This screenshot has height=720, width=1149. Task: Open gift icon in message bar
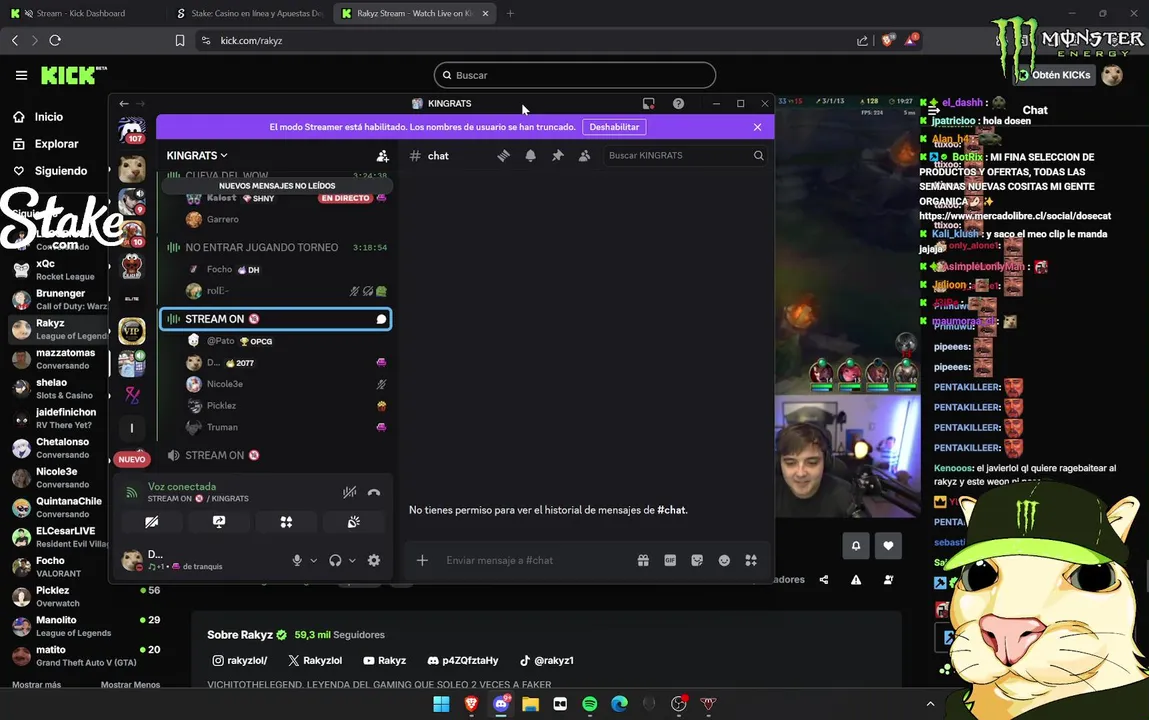tap(643, 560)
